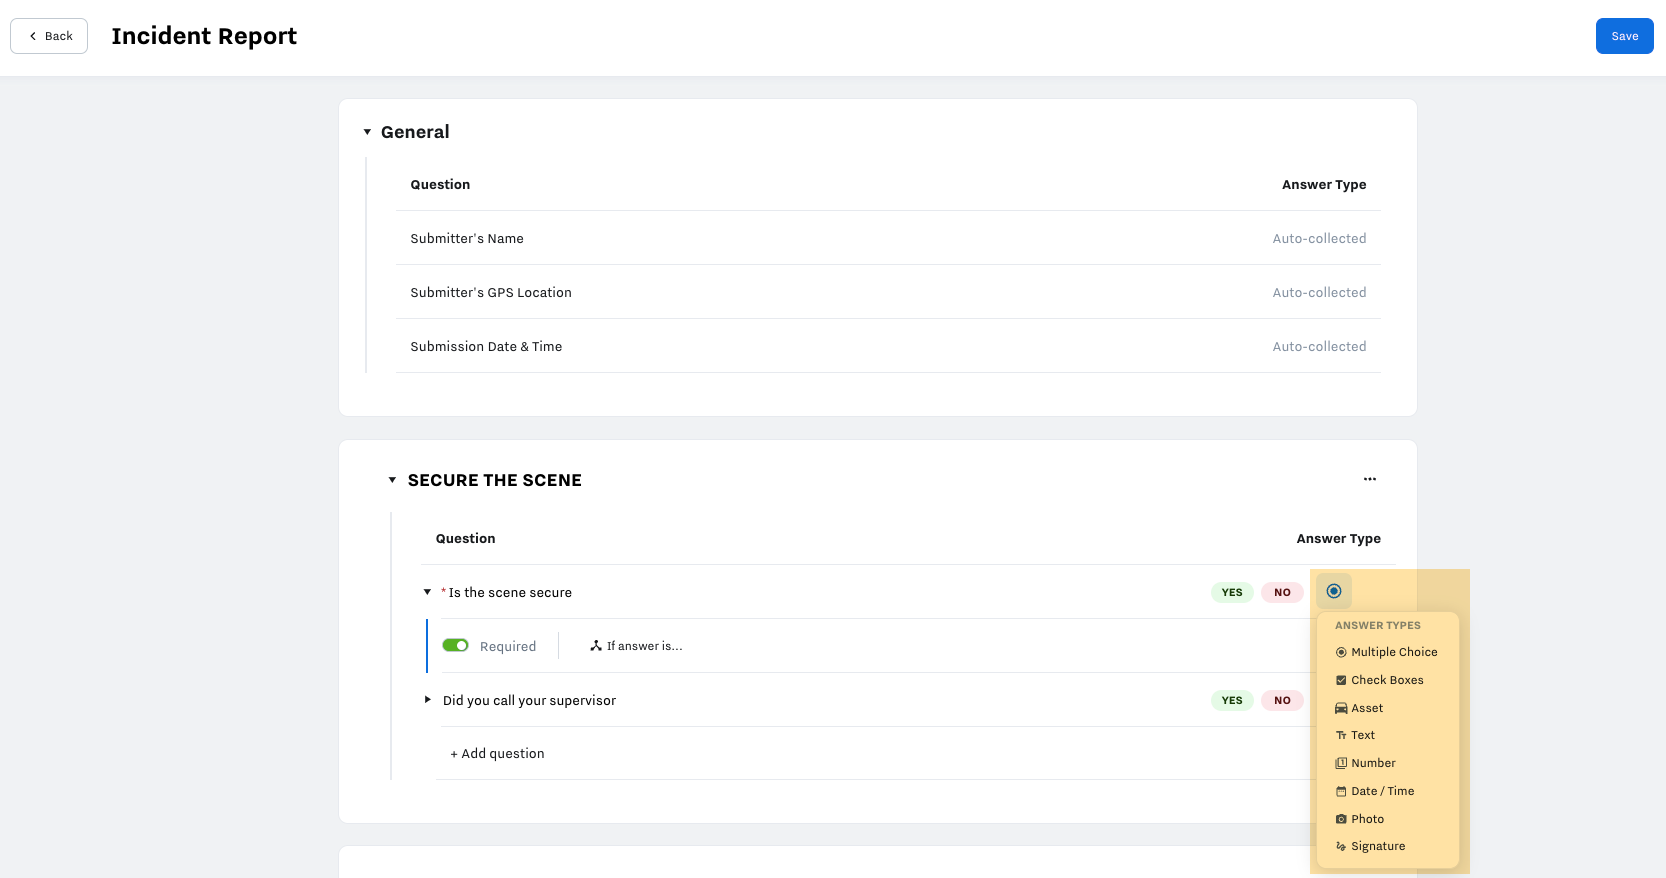Screen dimensions: 1666x878
Task: Collapse the SECURE THE SCENE section
Action: pyautogui.click(x=392, y=480)
